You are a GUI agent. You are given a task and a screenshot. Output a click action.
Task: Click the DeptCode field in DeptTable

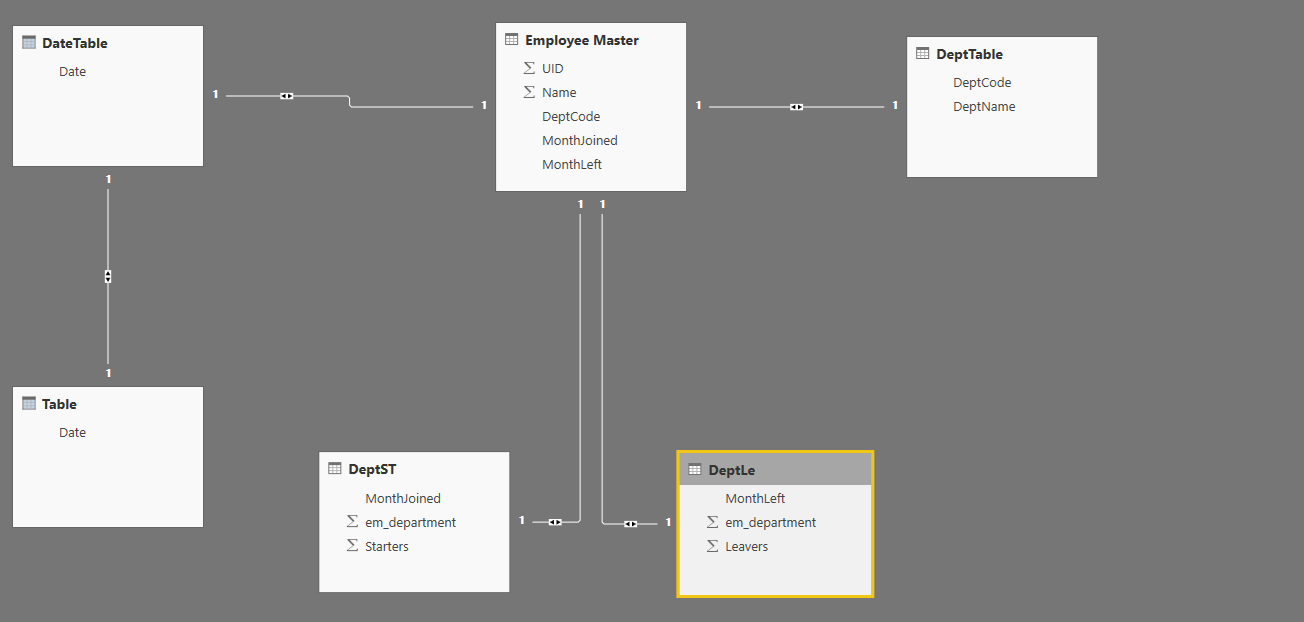pos(982,82)
